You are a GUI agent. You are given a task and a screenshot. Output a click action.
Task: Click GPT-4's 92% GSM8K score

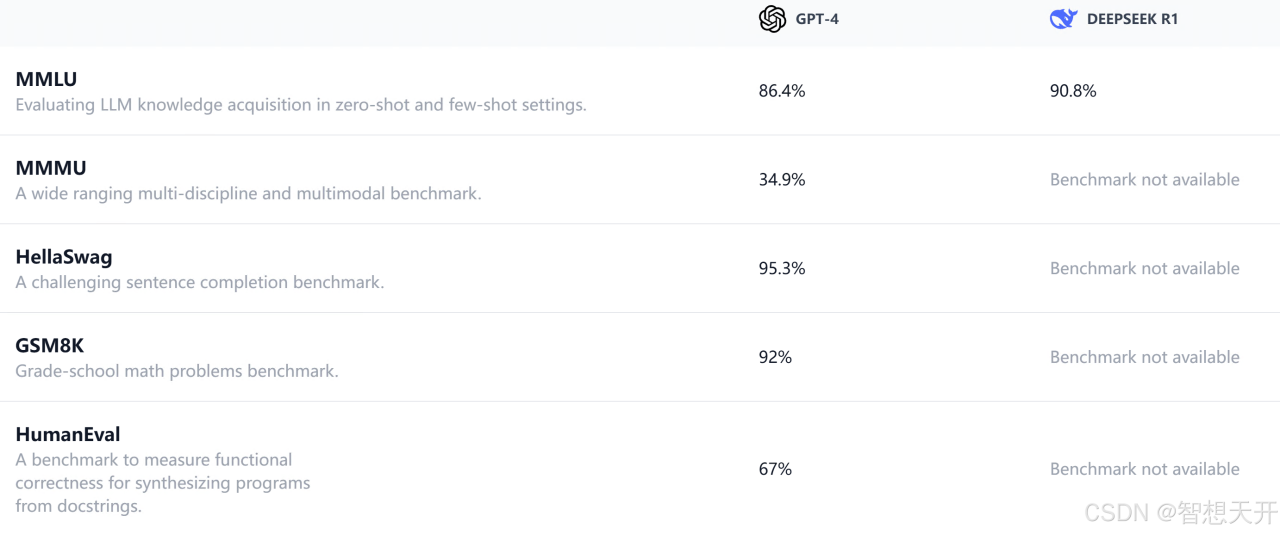[775, 358]
